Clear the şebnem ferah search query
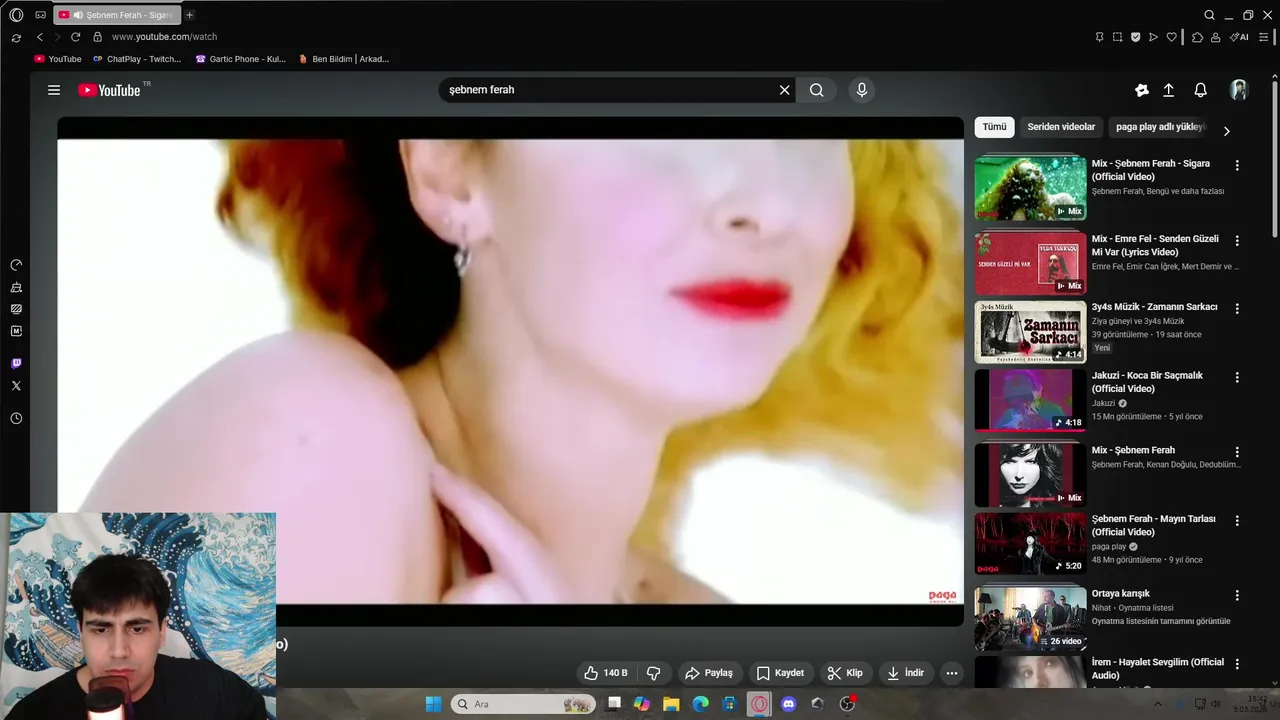 [784, 90]
